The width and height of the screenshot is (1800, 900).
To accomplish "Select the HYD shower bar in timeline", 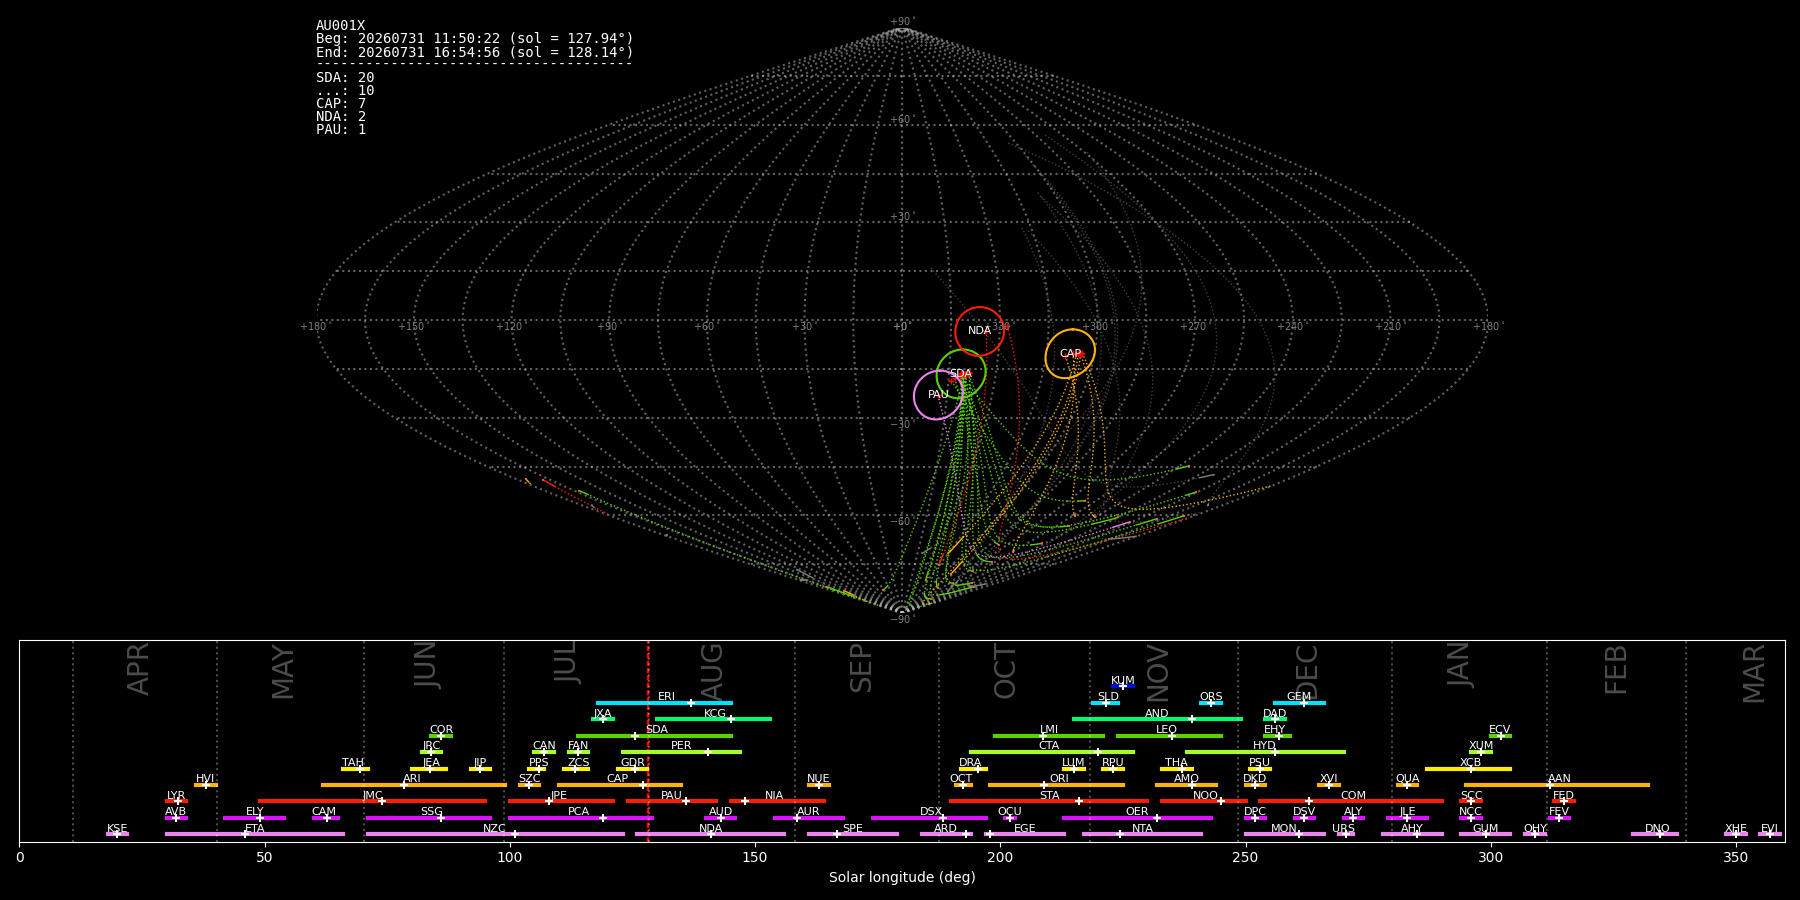I will tap(1265, 752).
